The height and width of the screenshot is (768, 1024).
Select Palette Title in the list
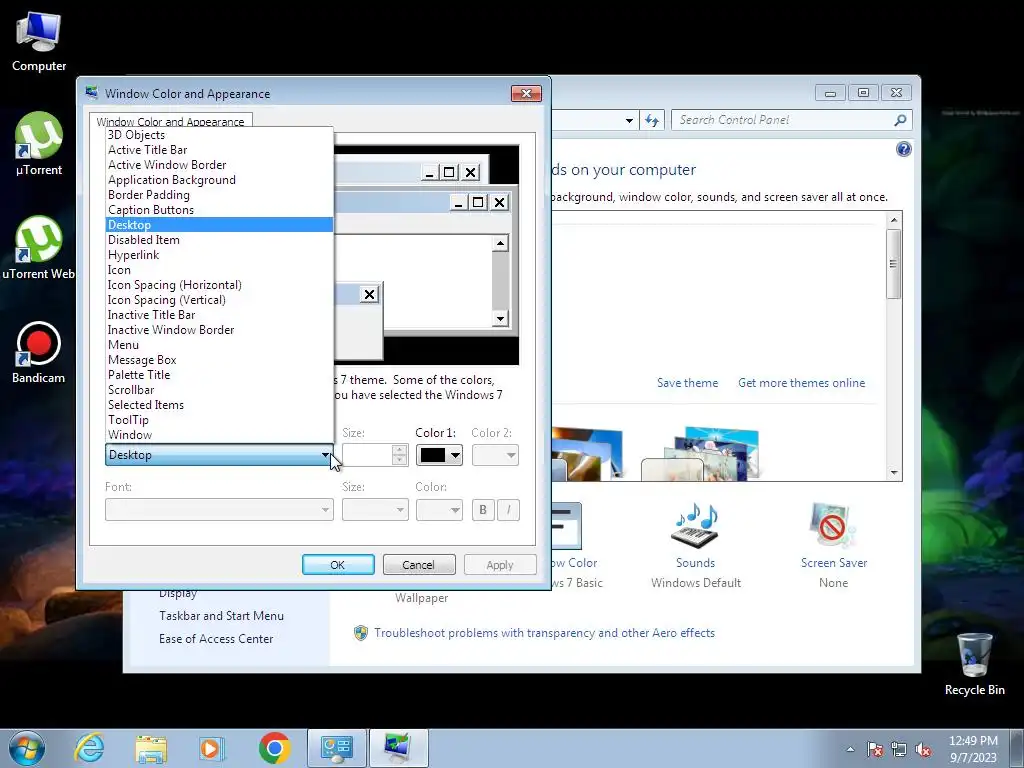click(x=219, y=375)
